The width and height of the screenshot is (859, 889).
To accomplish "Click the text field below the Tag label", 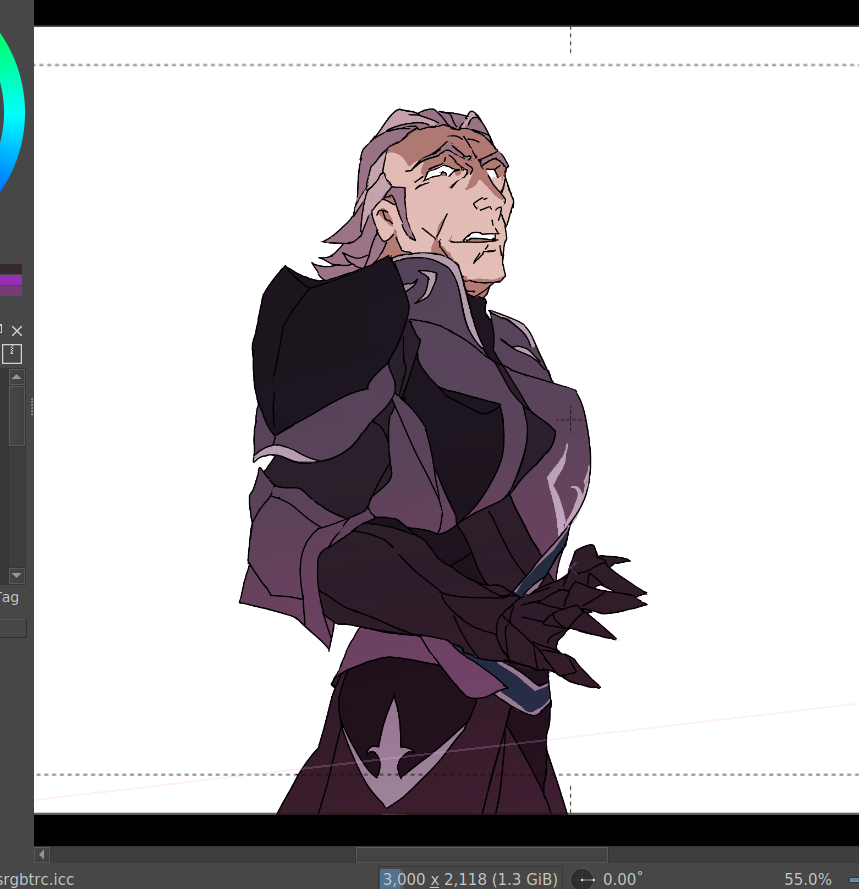I will tap(12, 627).
